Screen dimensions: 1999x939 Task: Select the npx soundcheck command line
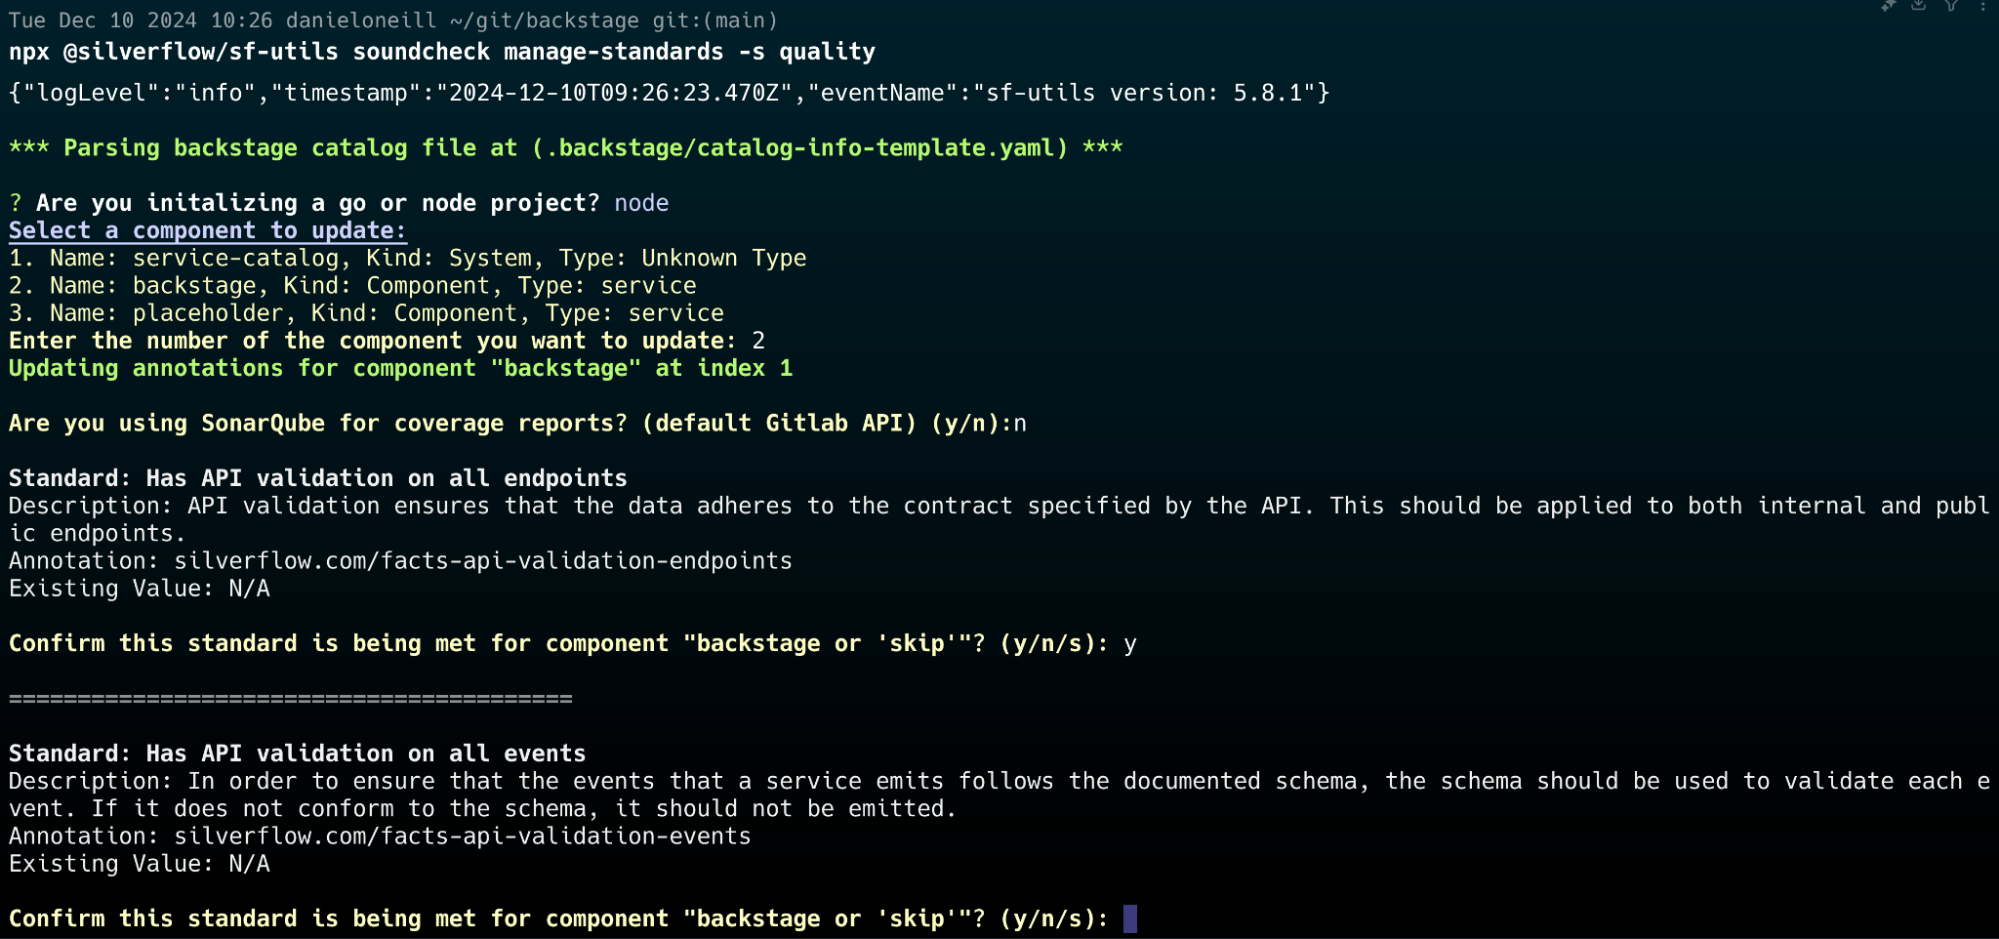(x=440, y=52)
